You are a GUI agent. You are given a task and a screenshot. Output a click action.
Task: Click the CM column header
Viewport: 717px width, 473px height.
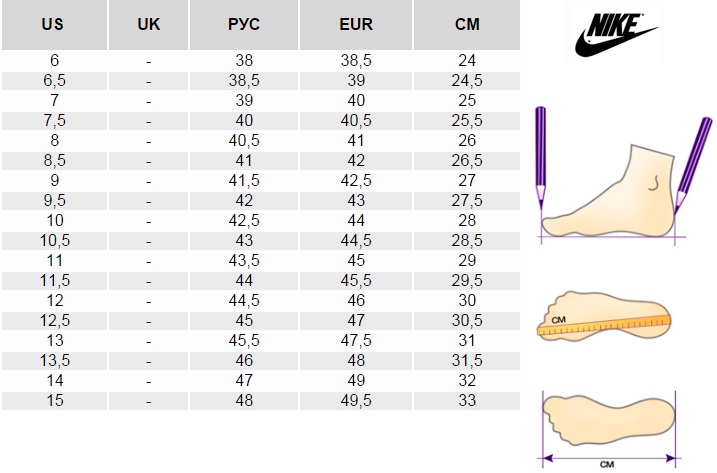click(x=467, y=25)
